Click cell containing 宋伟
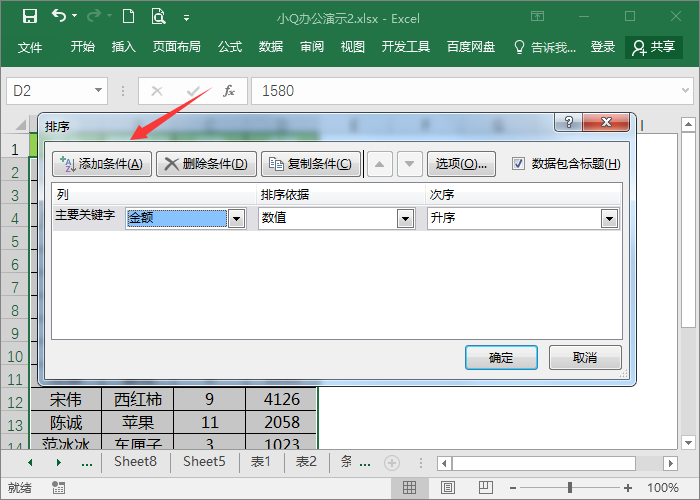700x500 pixels. tap(66, 399)
